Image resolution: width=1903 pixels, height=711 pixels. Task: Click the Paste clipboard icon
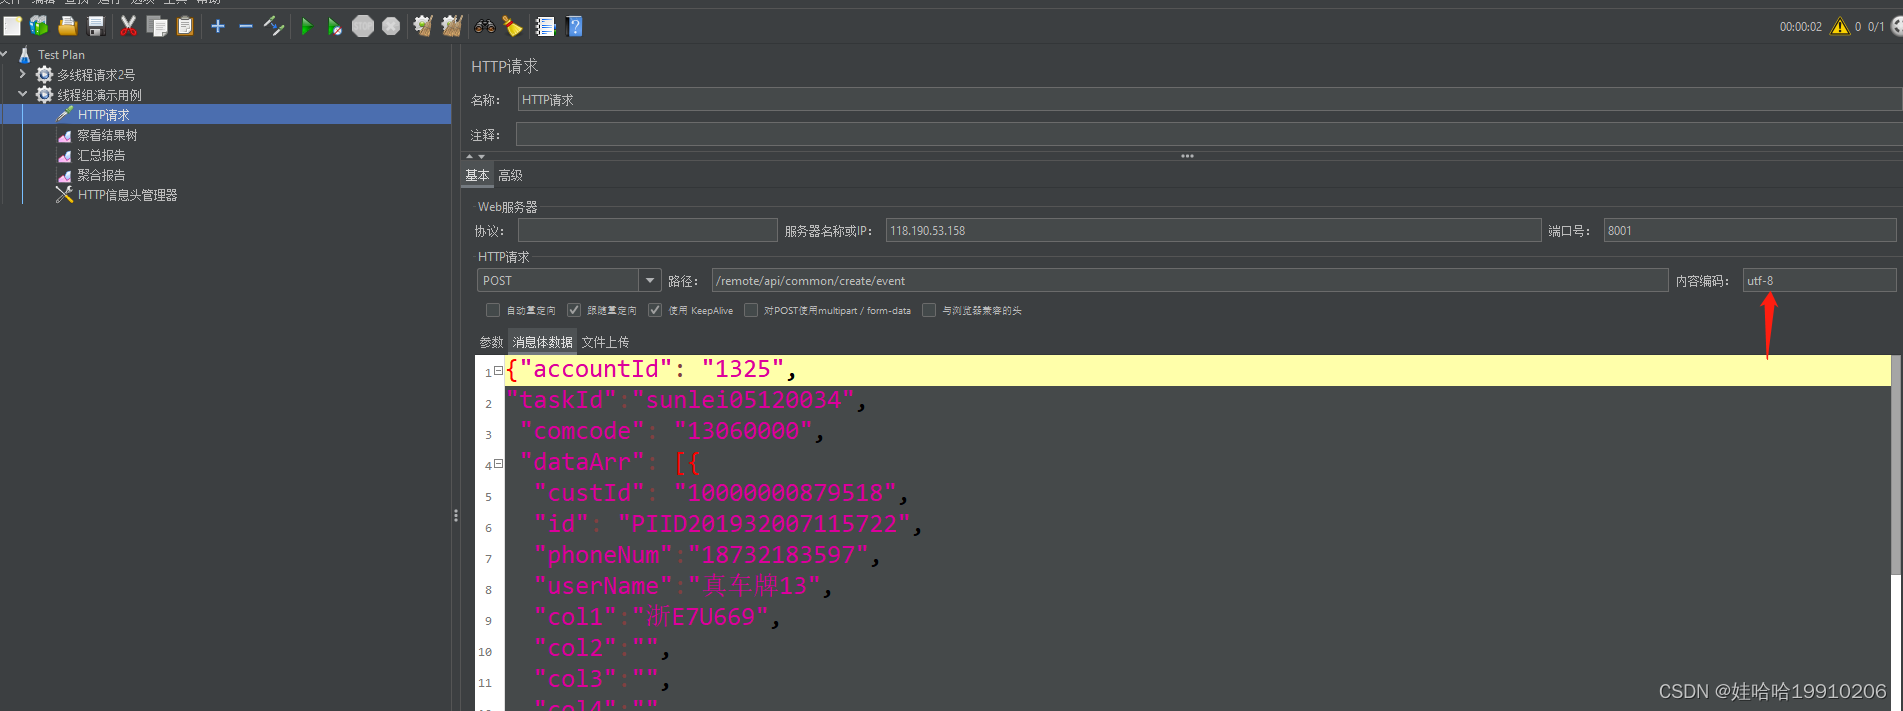pyautogui.click(x=185, y=26)
